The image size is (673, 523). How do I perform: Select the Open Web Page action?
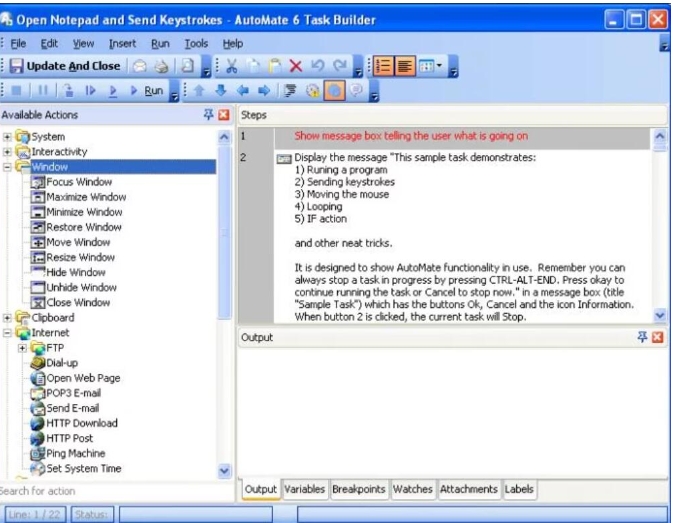pos(76,378)
